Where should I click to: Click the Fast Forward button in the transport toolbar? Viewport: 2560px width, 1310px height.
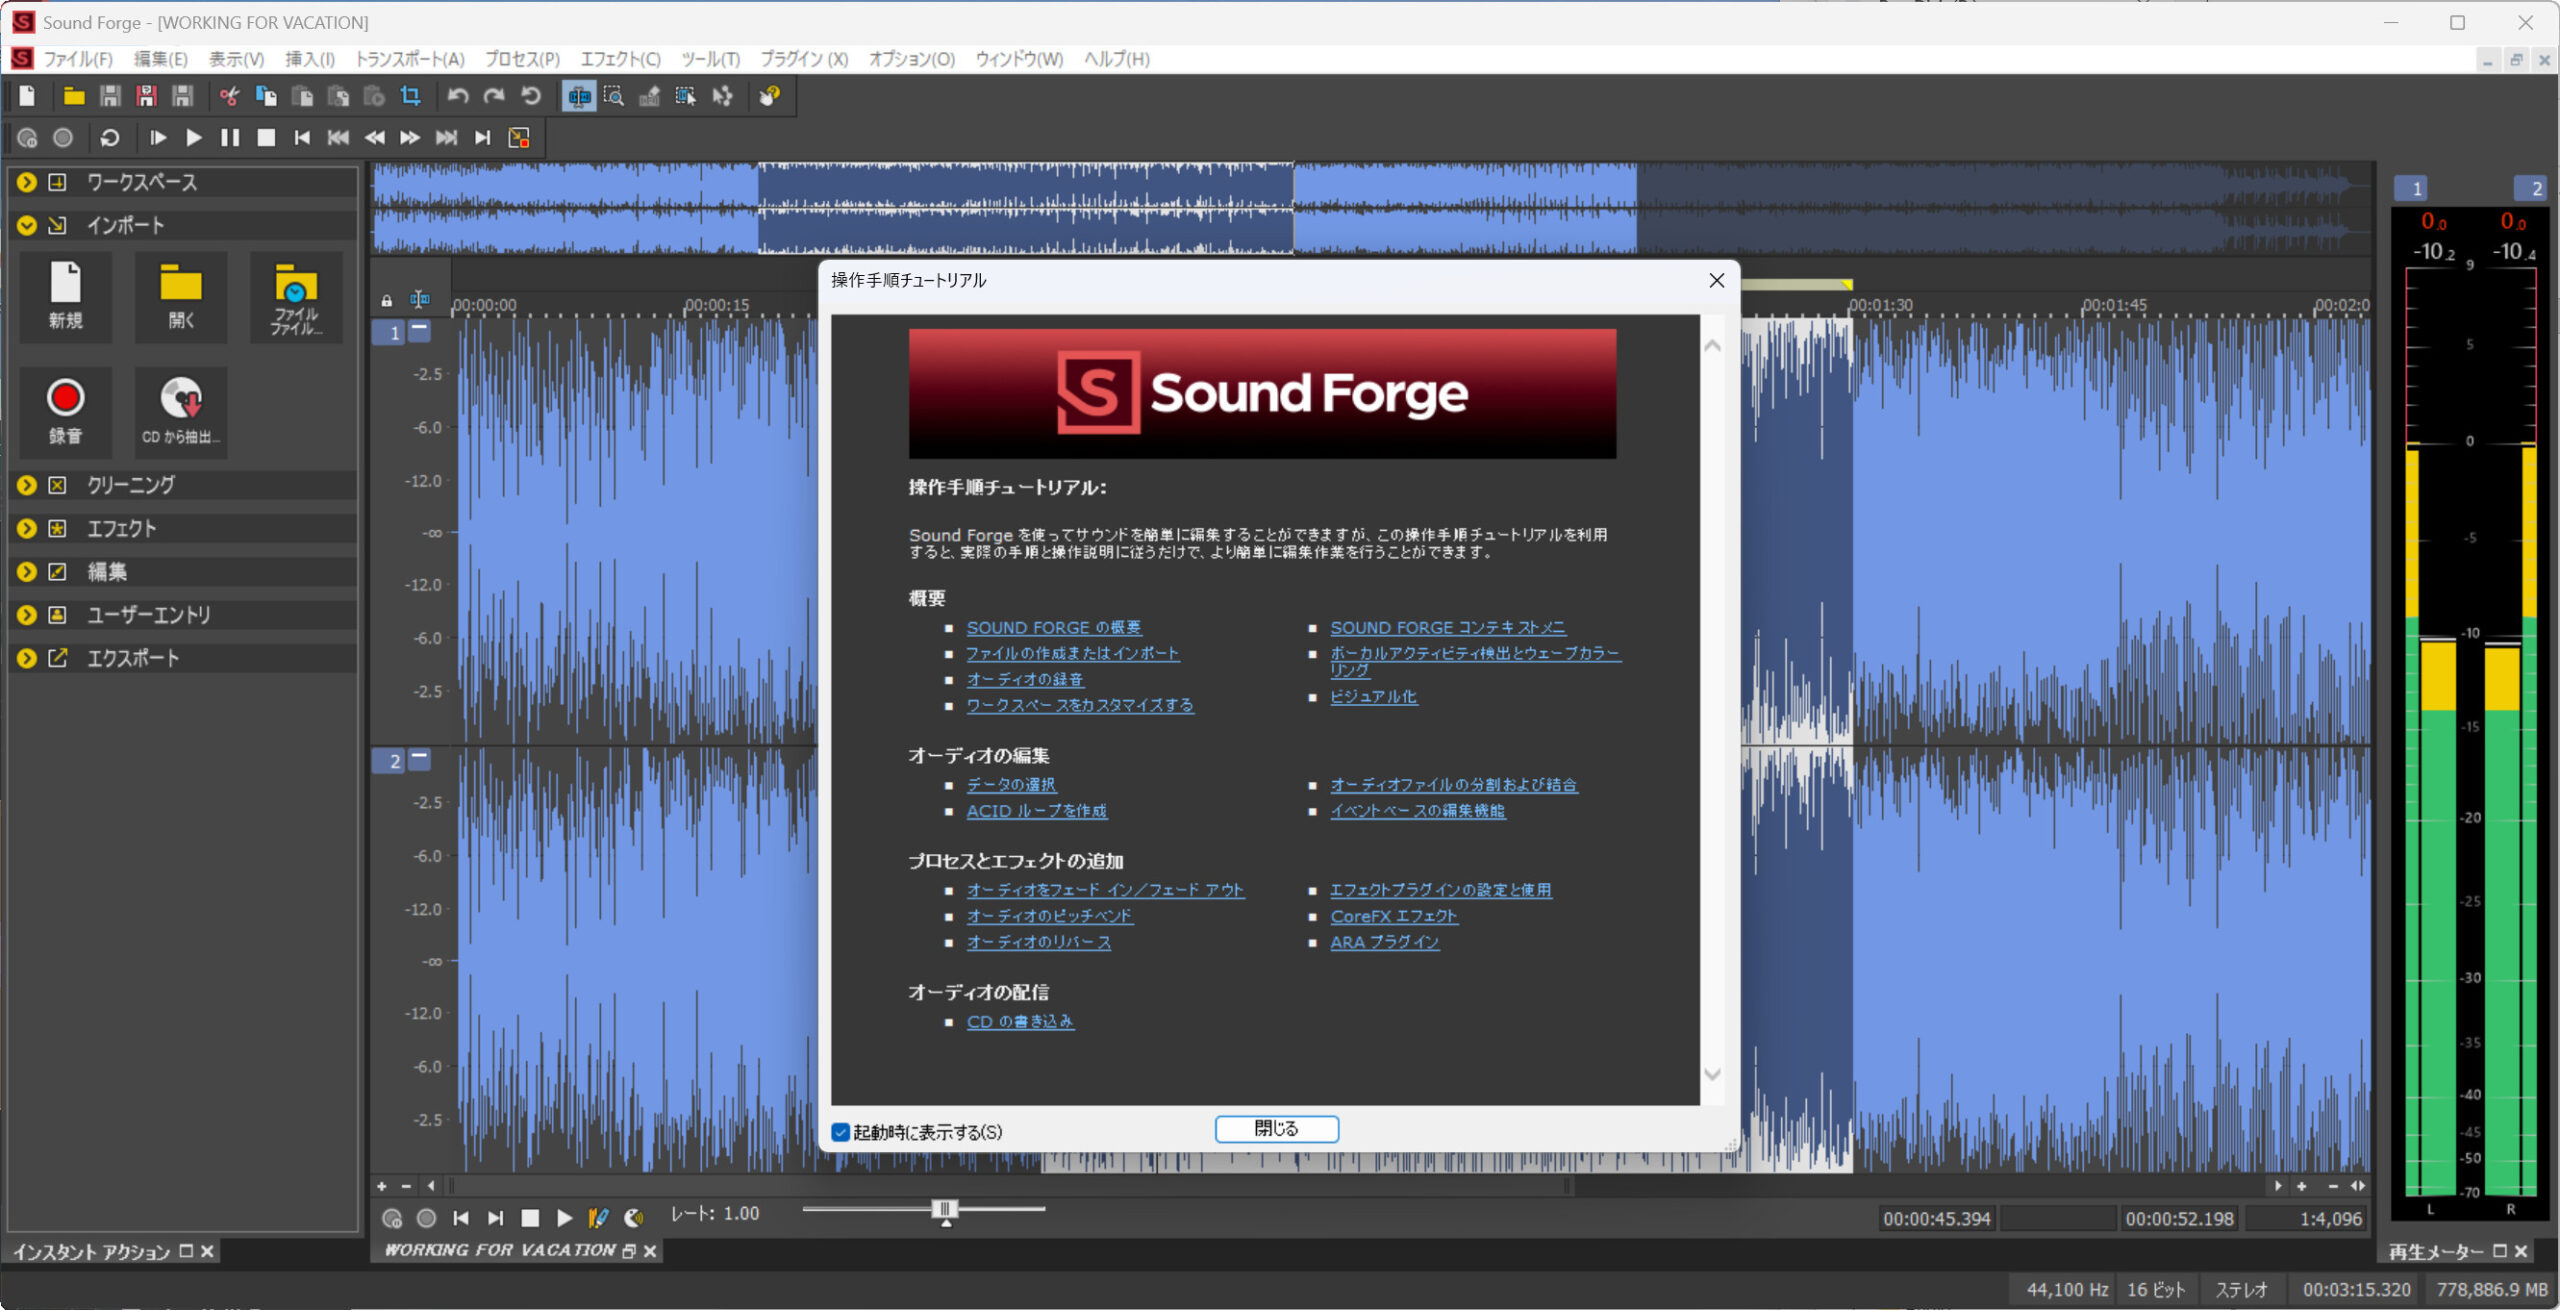pos(410,138)
